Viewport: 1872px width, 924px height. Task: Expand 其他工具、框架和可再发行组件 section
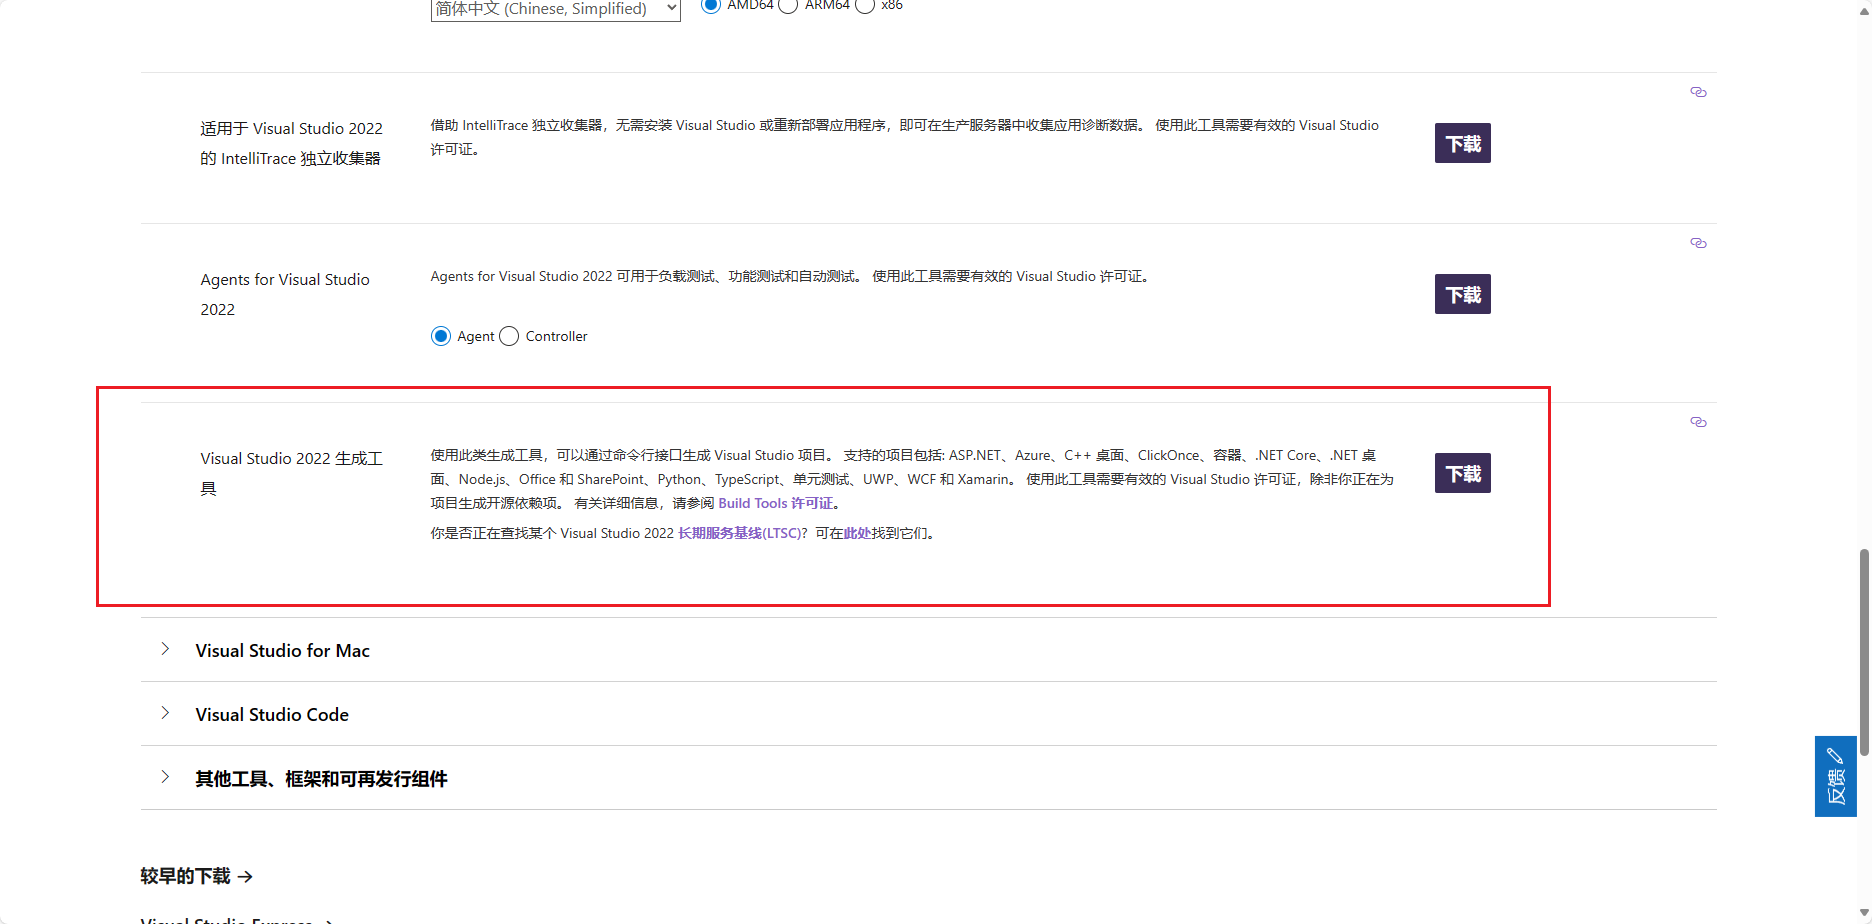click(x=928, y=778)
